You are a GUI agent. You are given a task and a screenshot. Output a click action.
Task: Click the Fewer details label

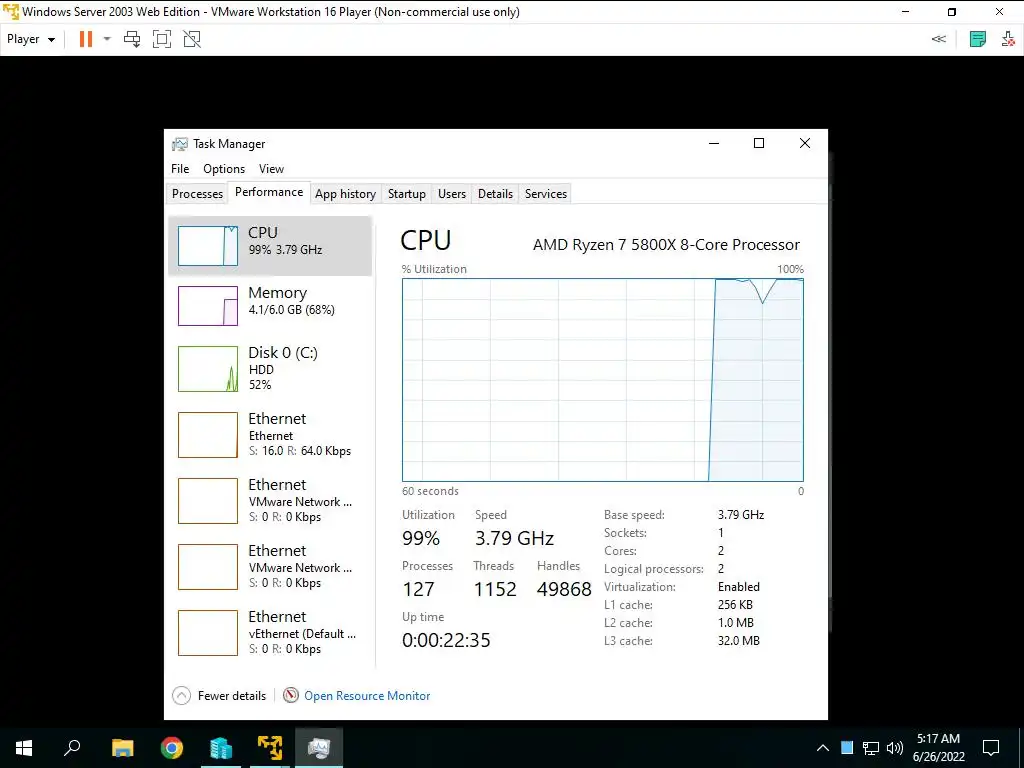click(232, 696)
